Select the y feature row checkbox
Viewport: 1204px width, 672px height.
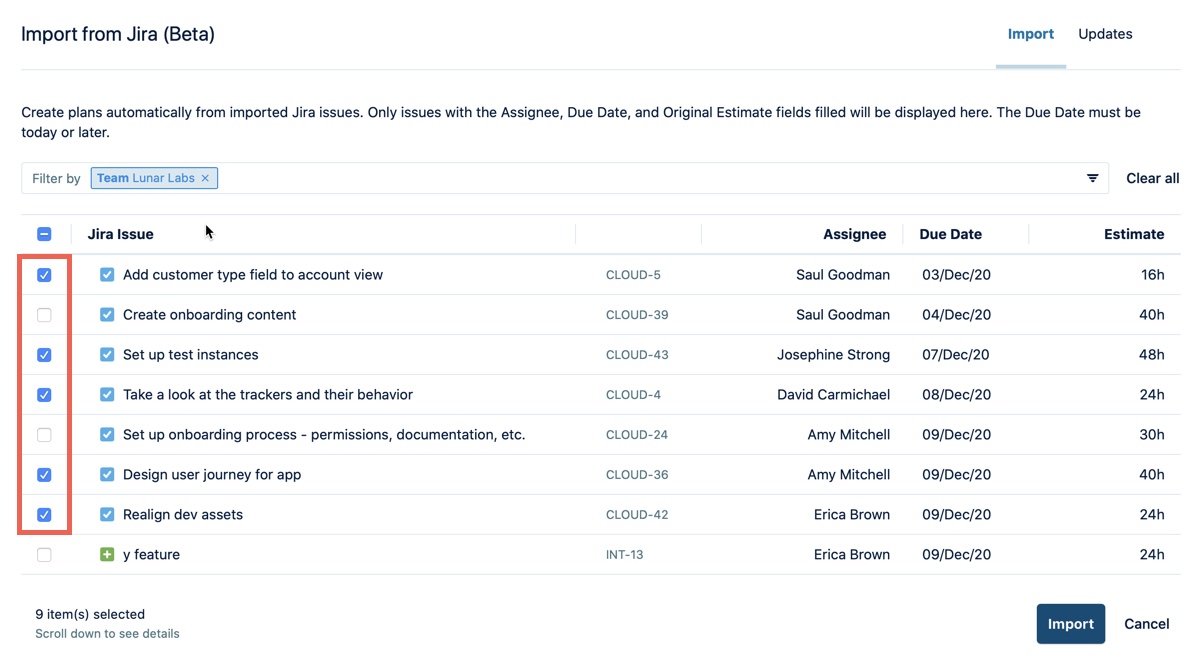44,555
